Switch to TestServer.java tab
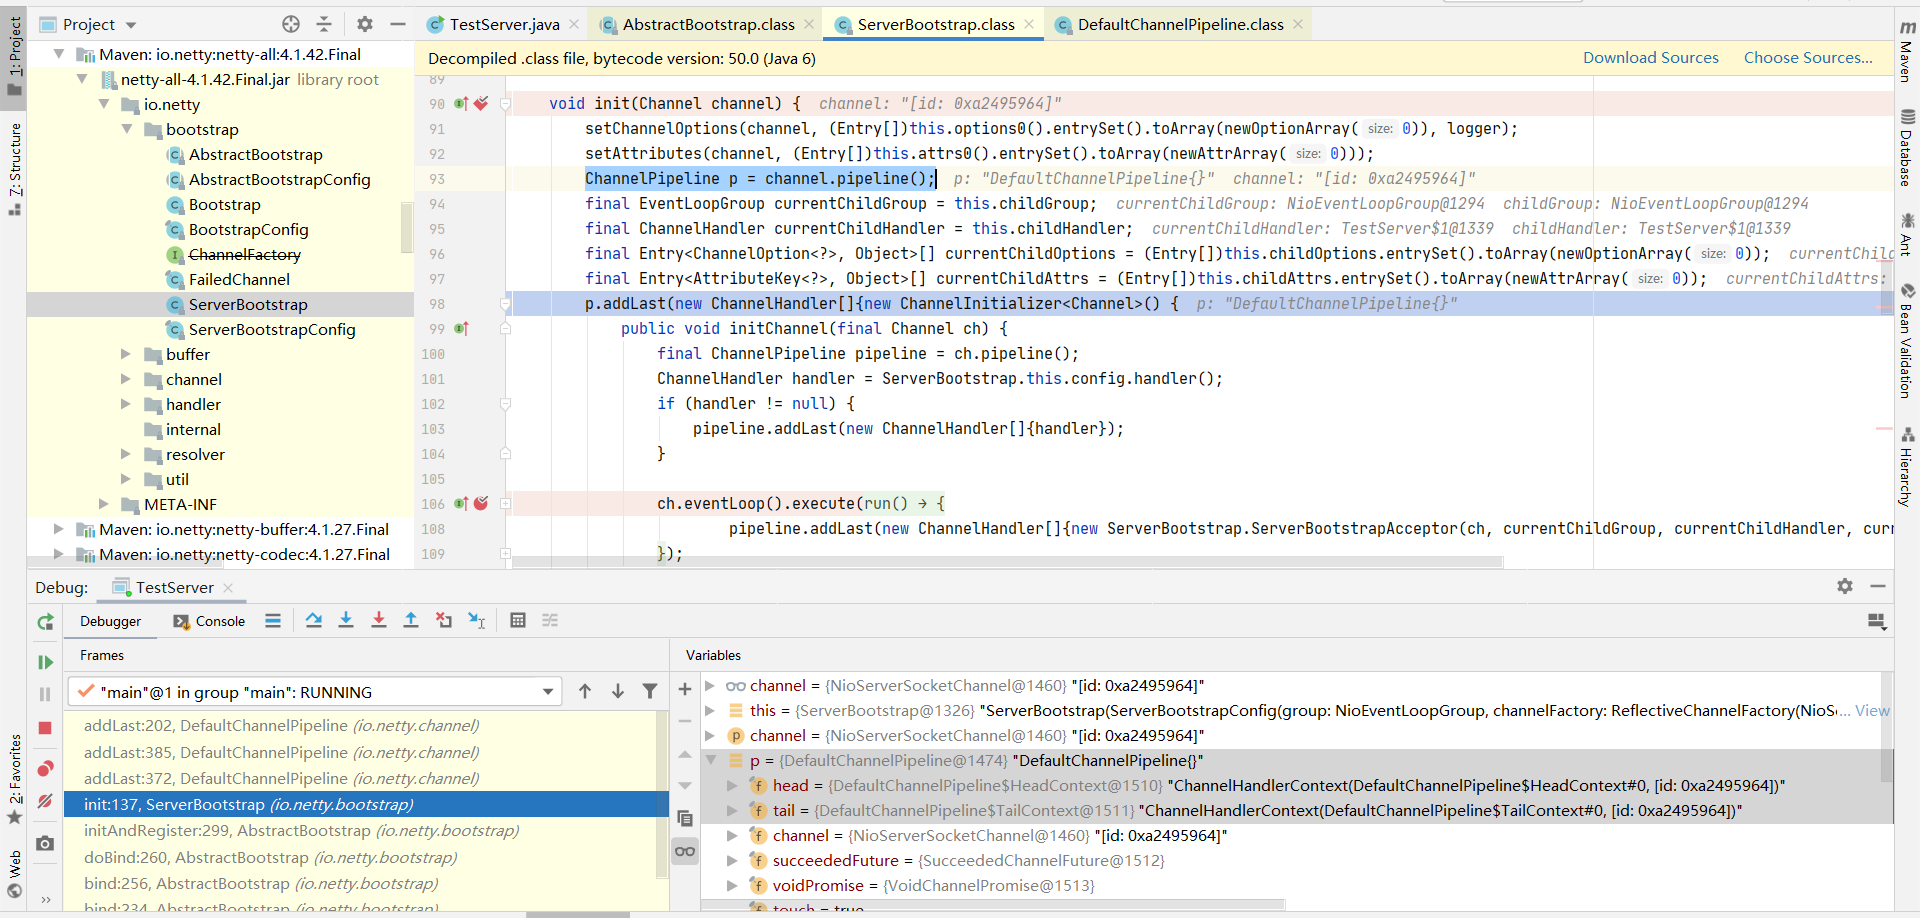Viewport: 1920px width, 918px height. [x=503, y=24]
